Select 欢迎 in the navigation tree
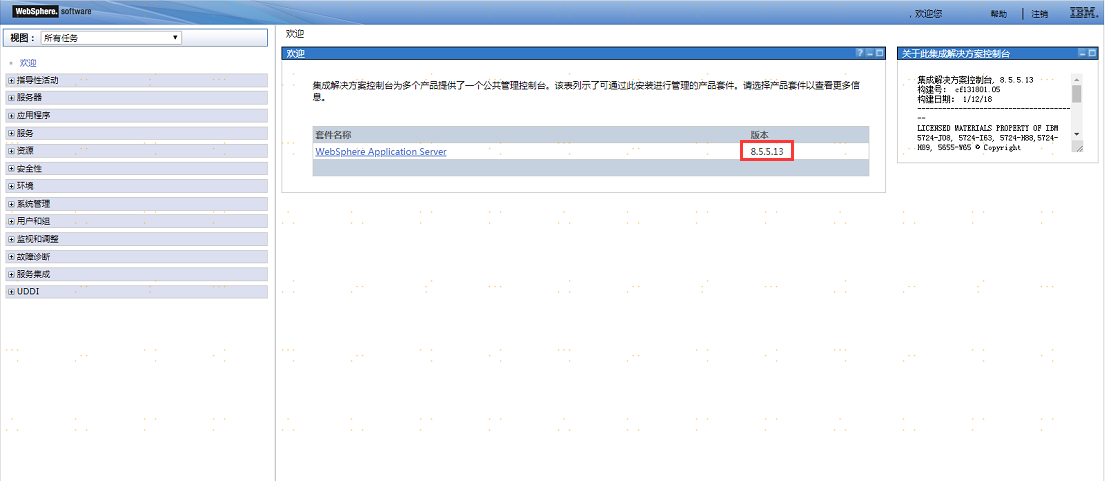This screenshot has height=481, width=1105. 28,63
